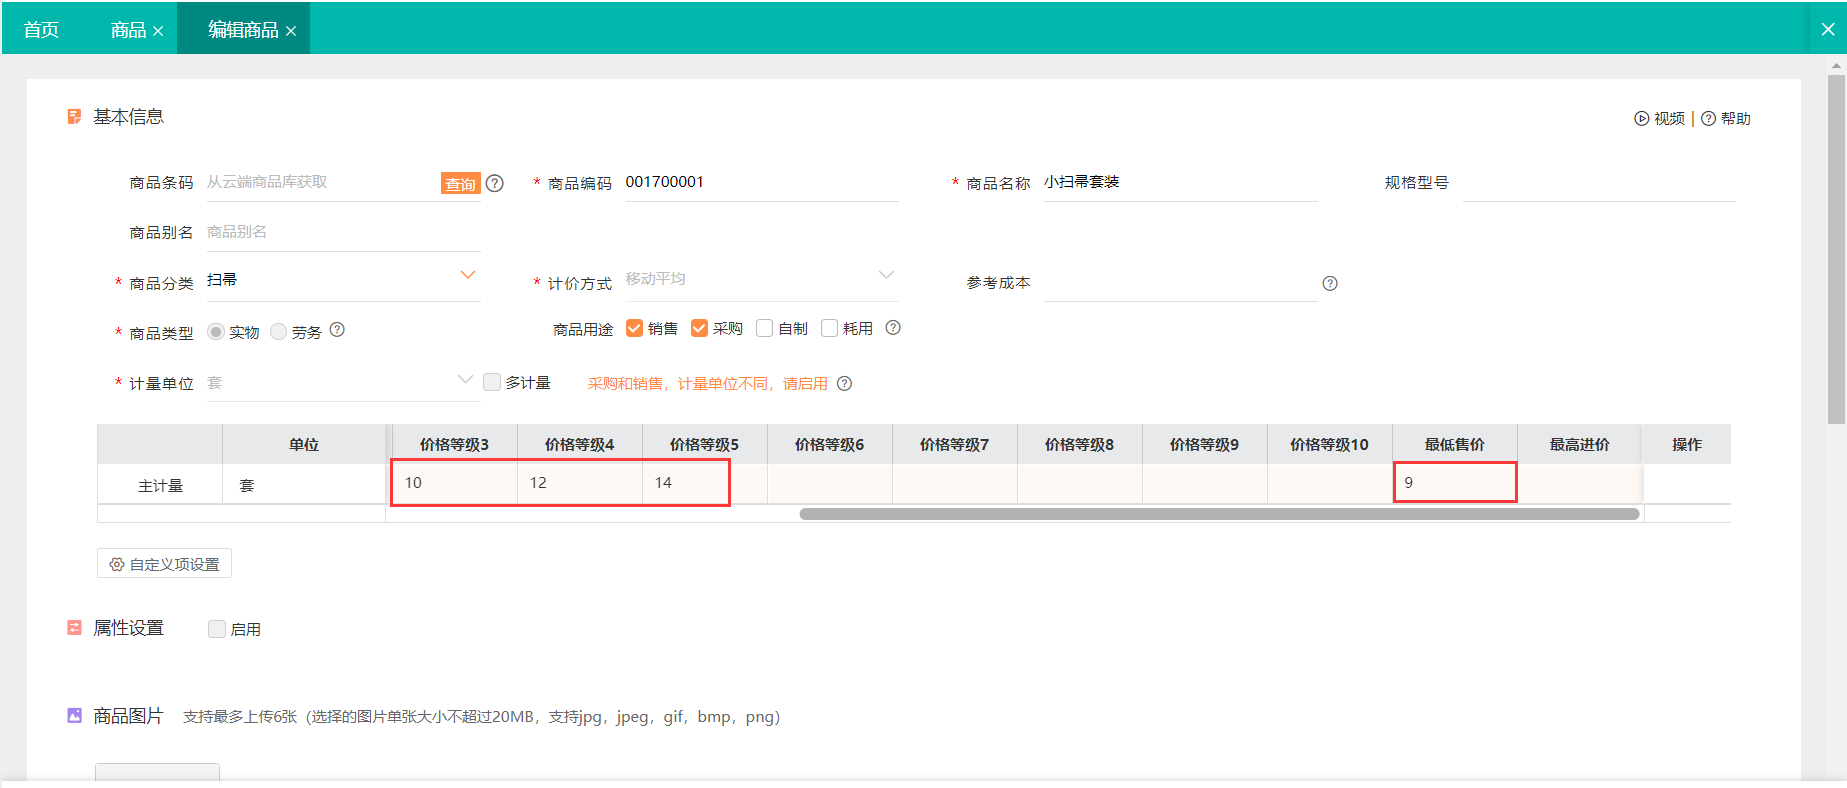1847x788 pixels.
Task: Check the 多计量 checkbox
Action: click(x=491, y=382)
